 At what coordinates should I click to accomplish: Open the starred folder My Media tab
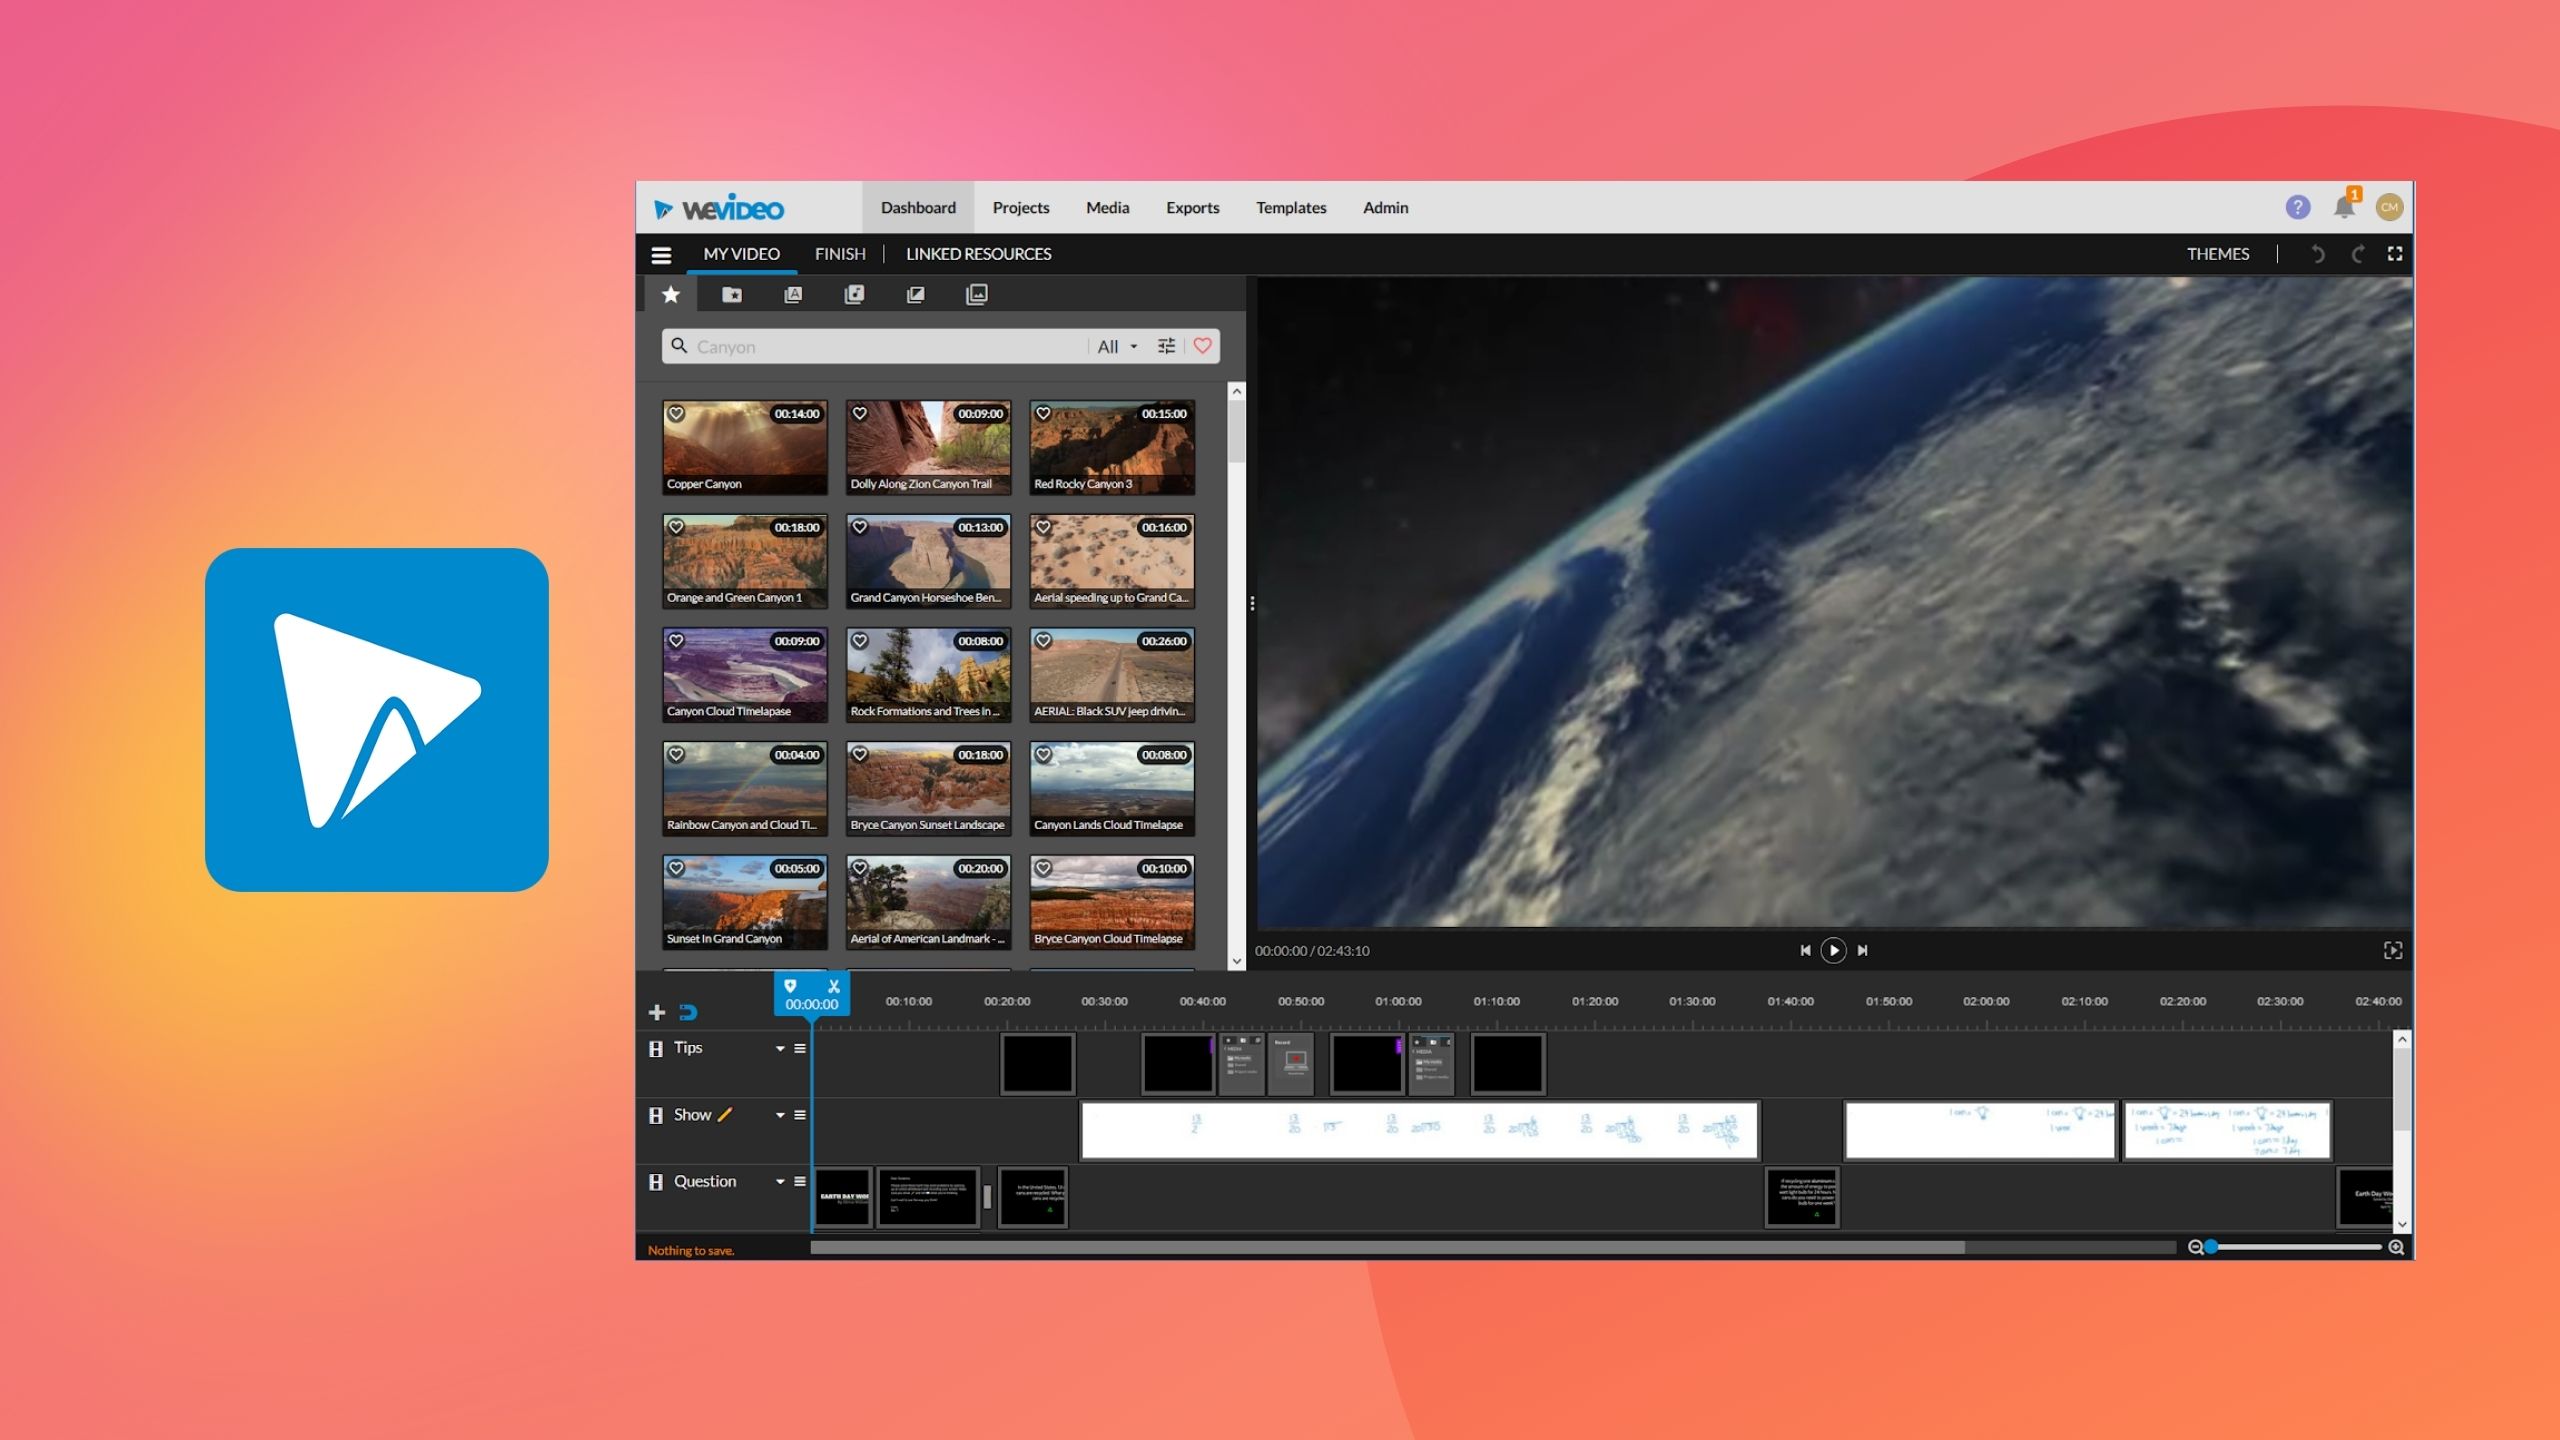click(732, 294)
